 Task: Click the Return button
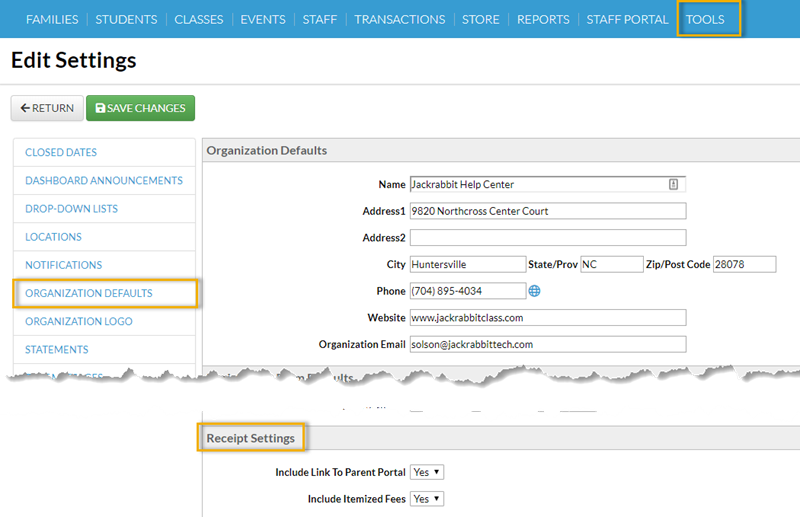[x=47, y=108]
